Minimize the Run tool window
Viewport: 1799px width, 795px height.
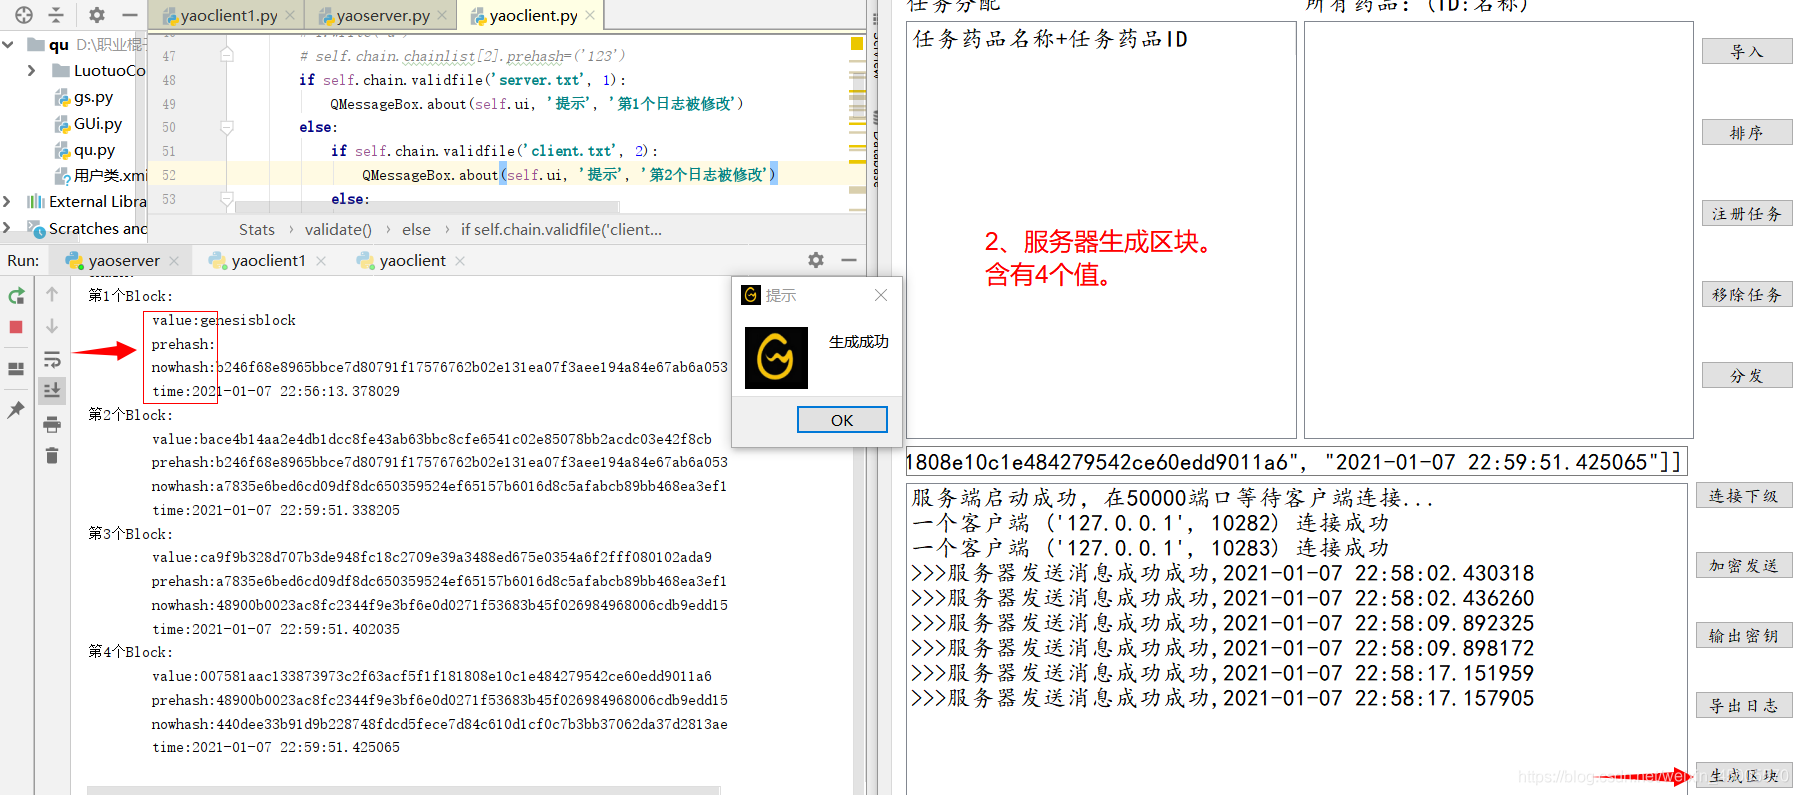point(849,260)
